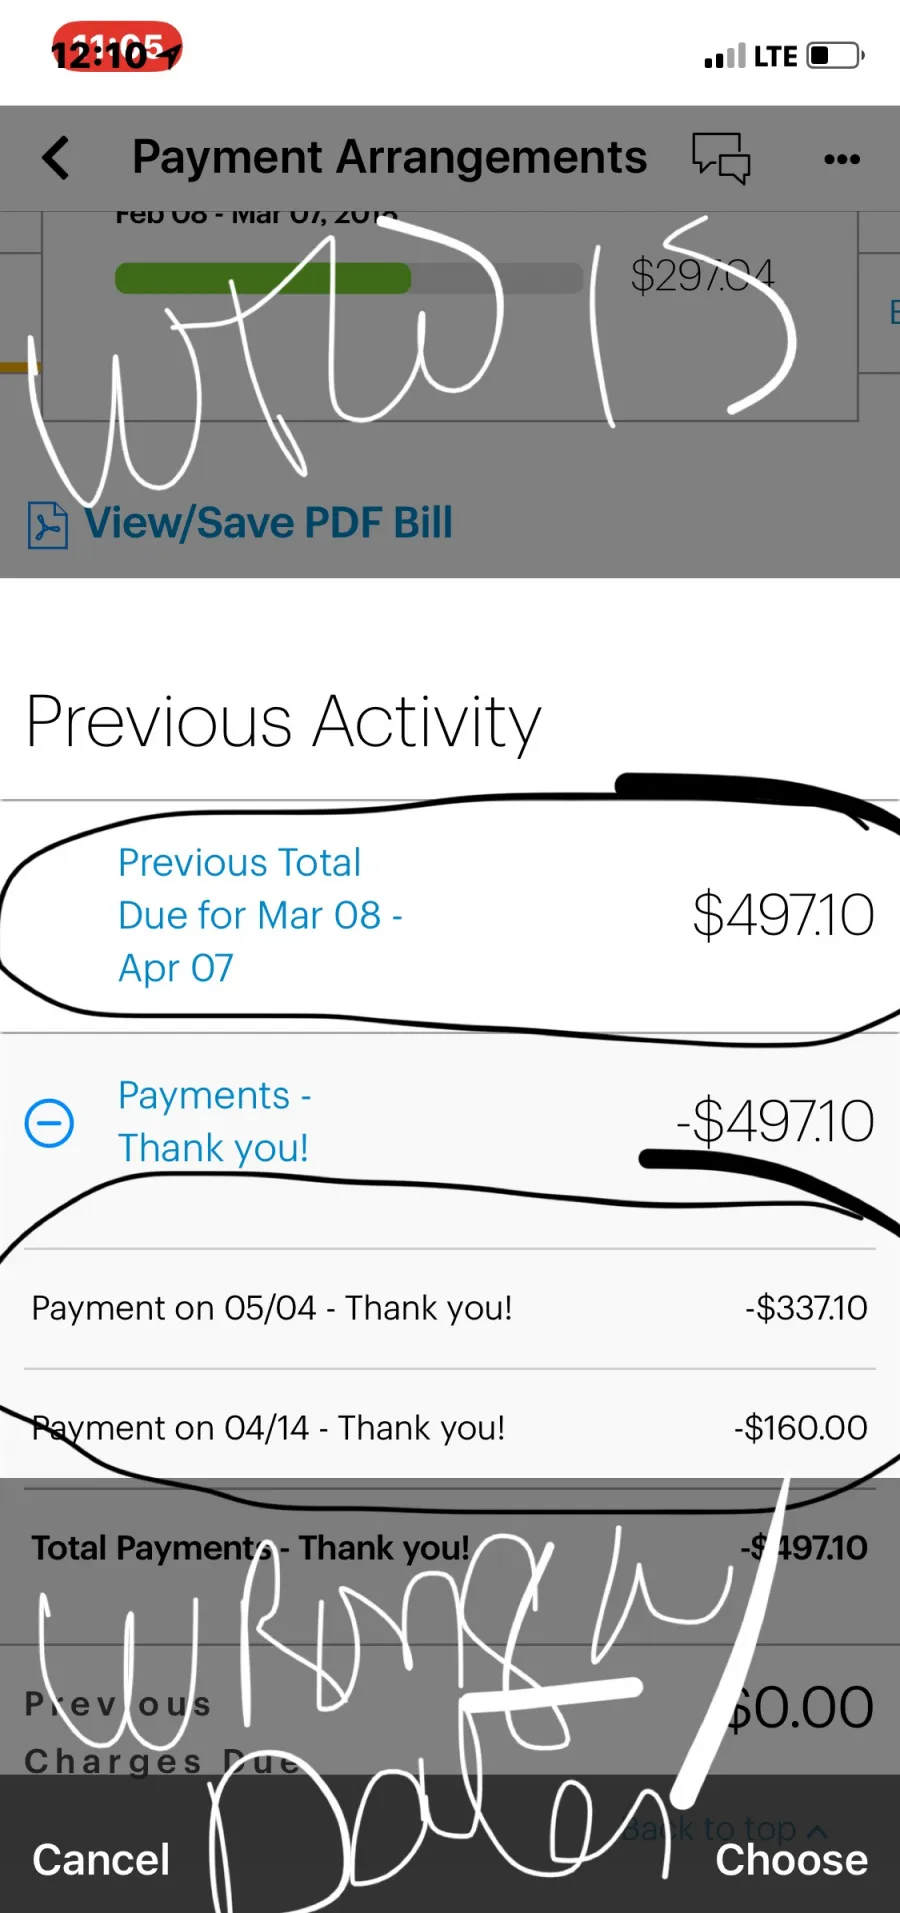
Task: Tap the back arrow in header
Action: tap(57, 158)
